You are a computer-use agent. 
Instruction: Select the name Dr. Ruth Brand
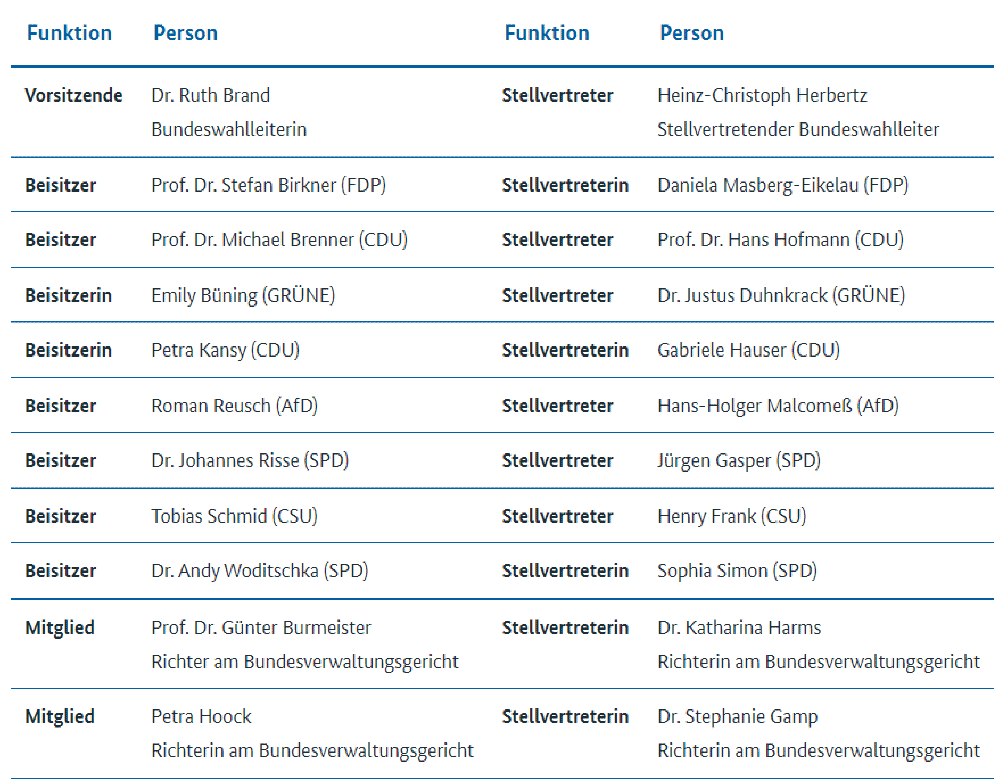click(211, 95)
